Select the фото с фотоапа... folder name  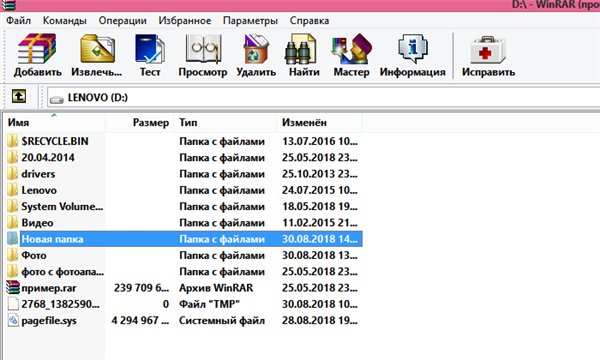(62, 272)
